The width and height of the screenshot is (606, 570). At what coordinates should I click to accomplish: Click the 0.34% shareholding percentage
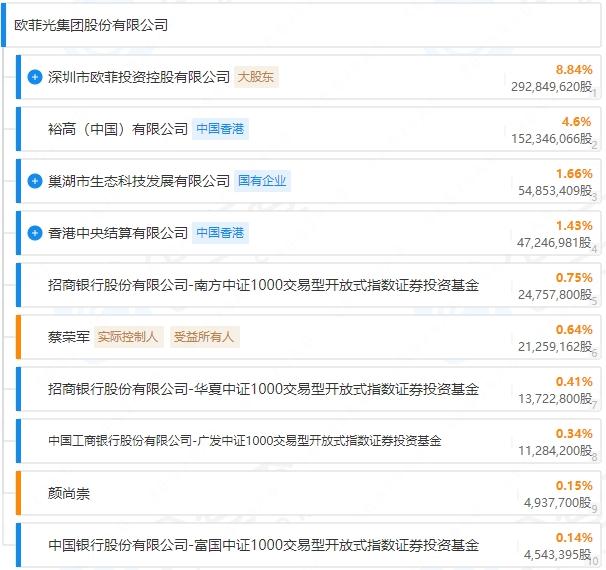click(574, 434)
